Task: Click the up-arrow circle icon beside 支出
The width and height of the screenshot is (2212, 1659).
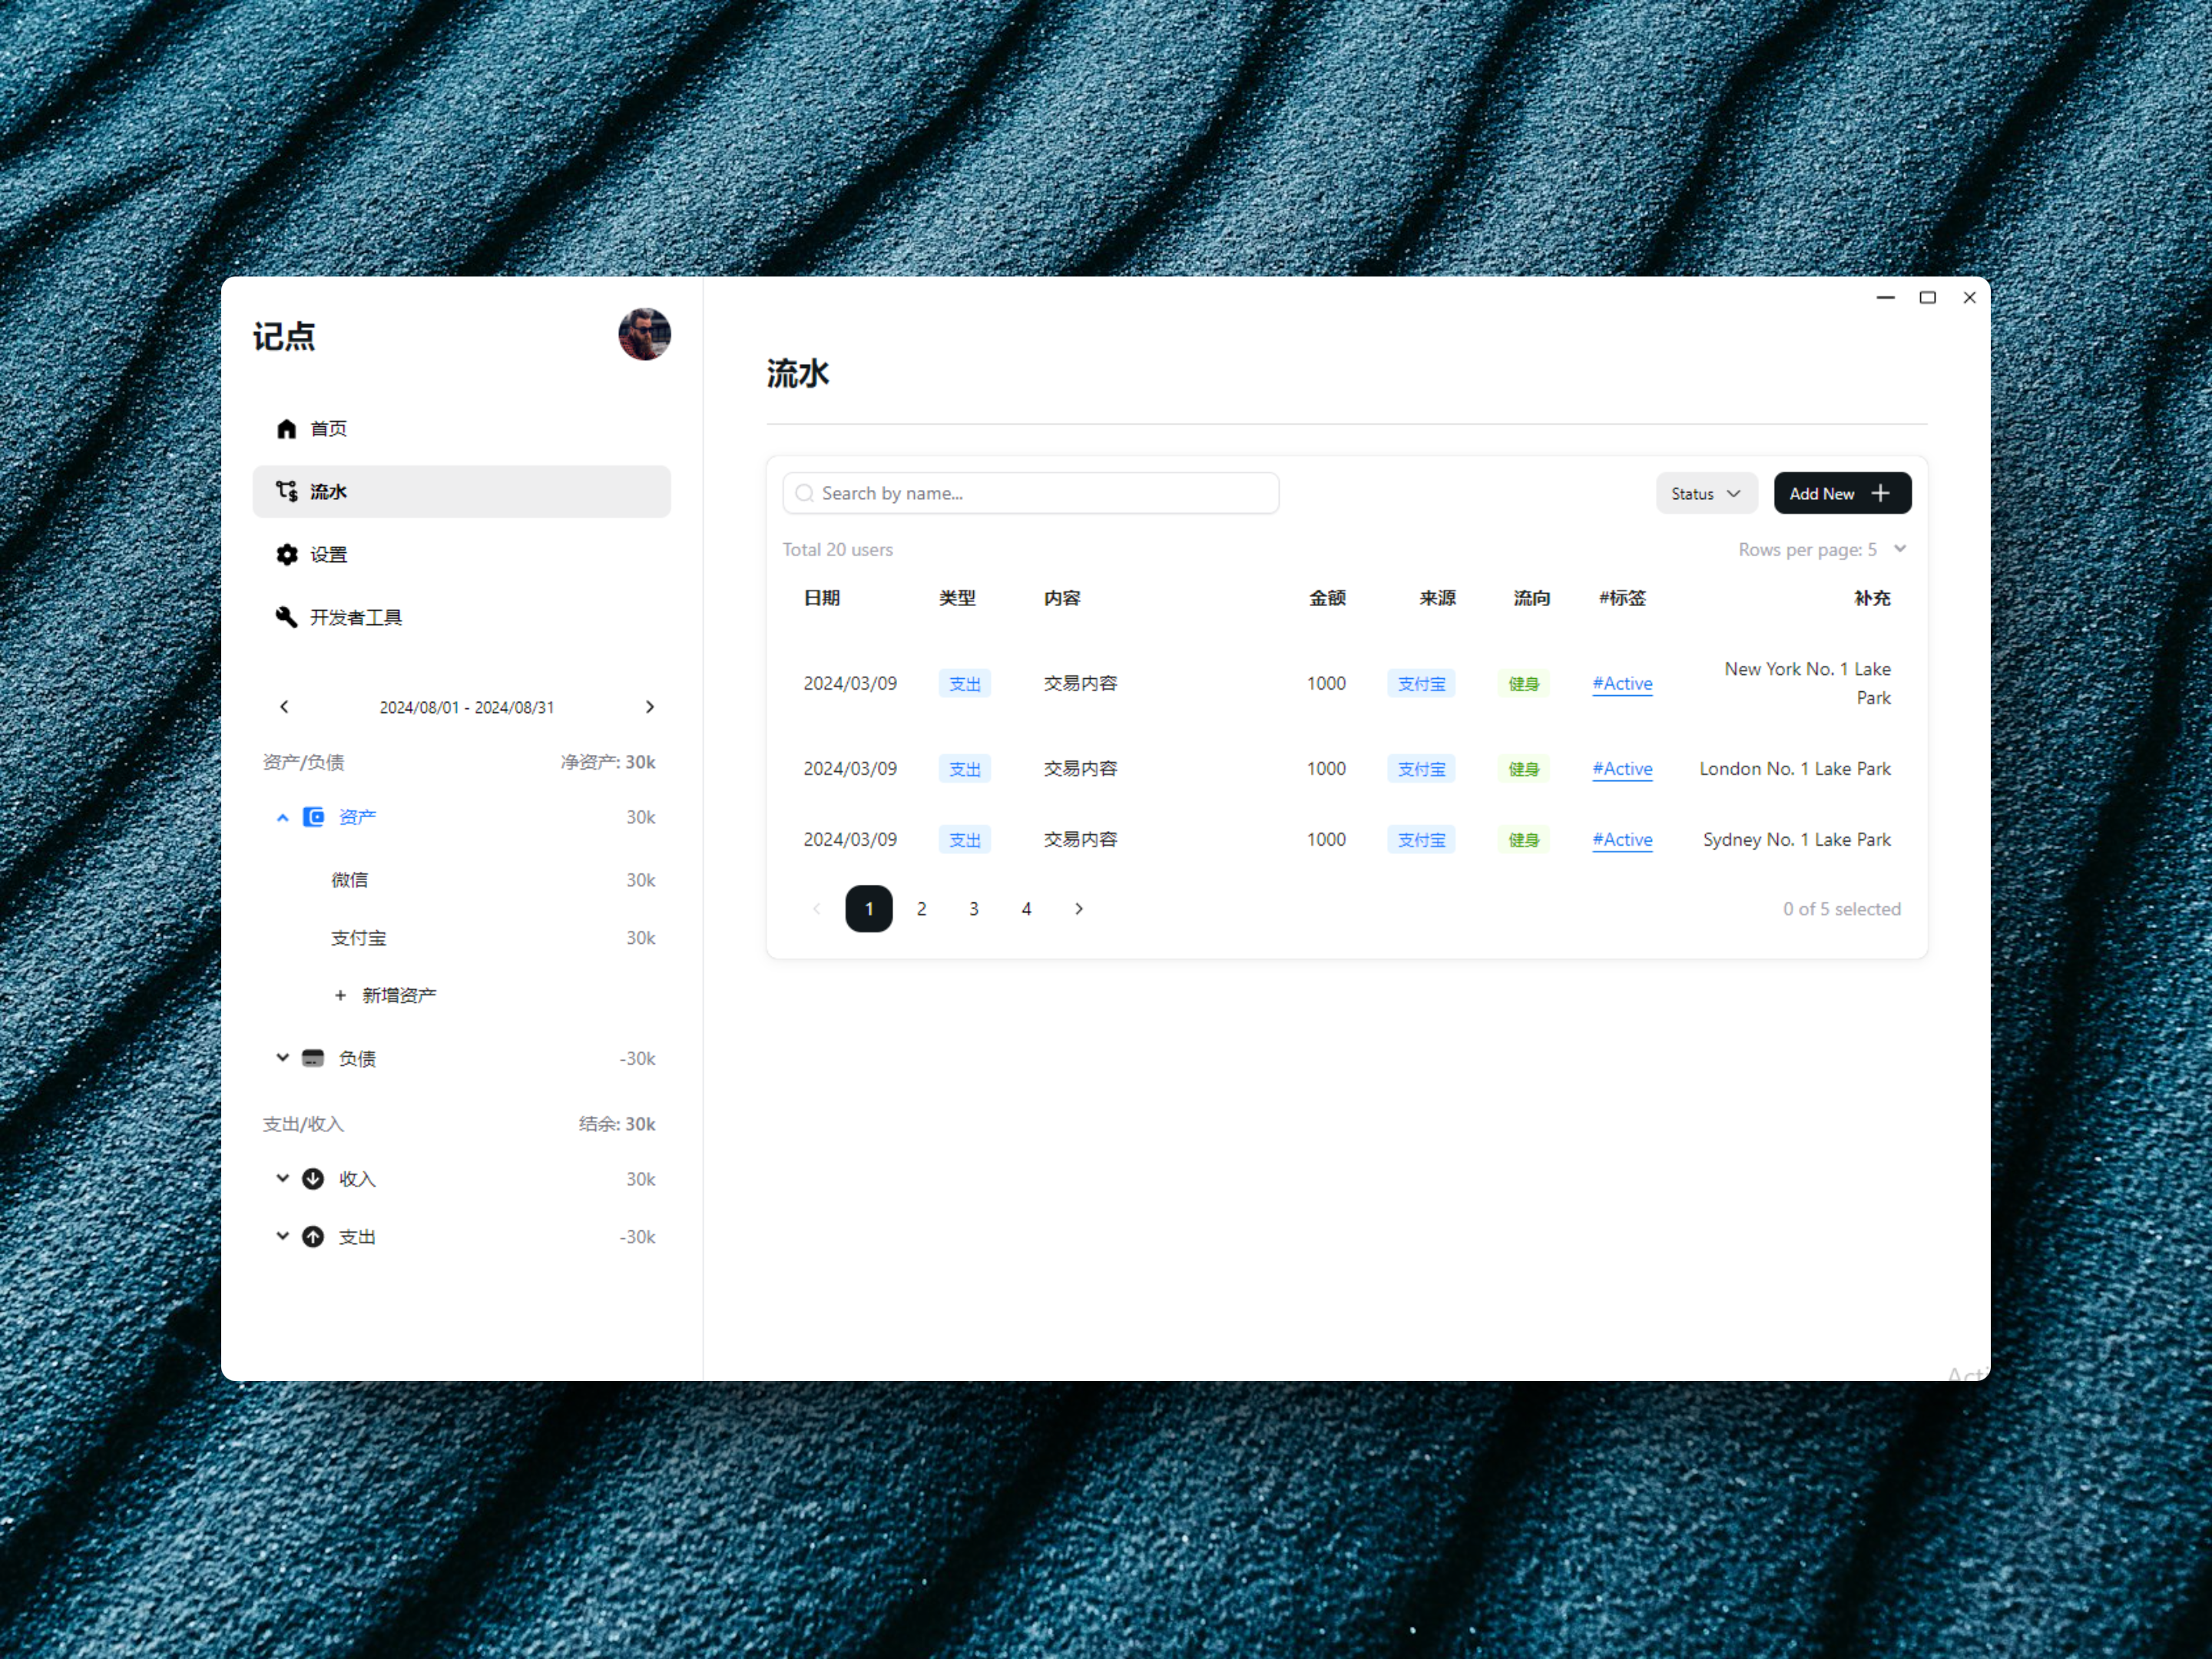Action: coord(313,1237)
